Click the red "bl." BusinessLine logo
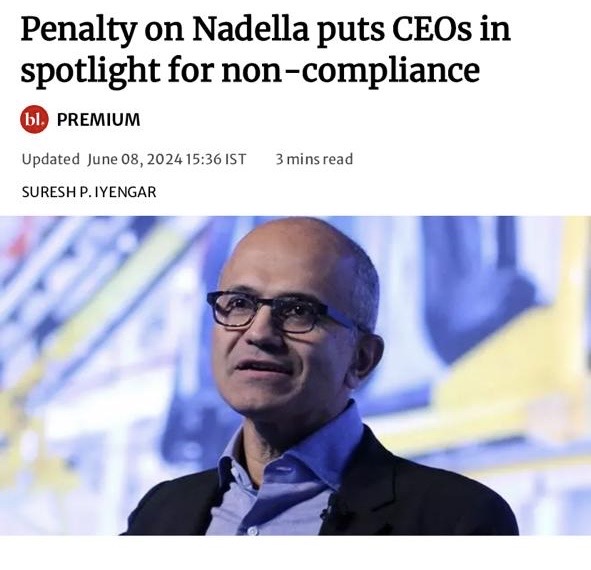This screenshot has height=570, width=591. [34, 119]
